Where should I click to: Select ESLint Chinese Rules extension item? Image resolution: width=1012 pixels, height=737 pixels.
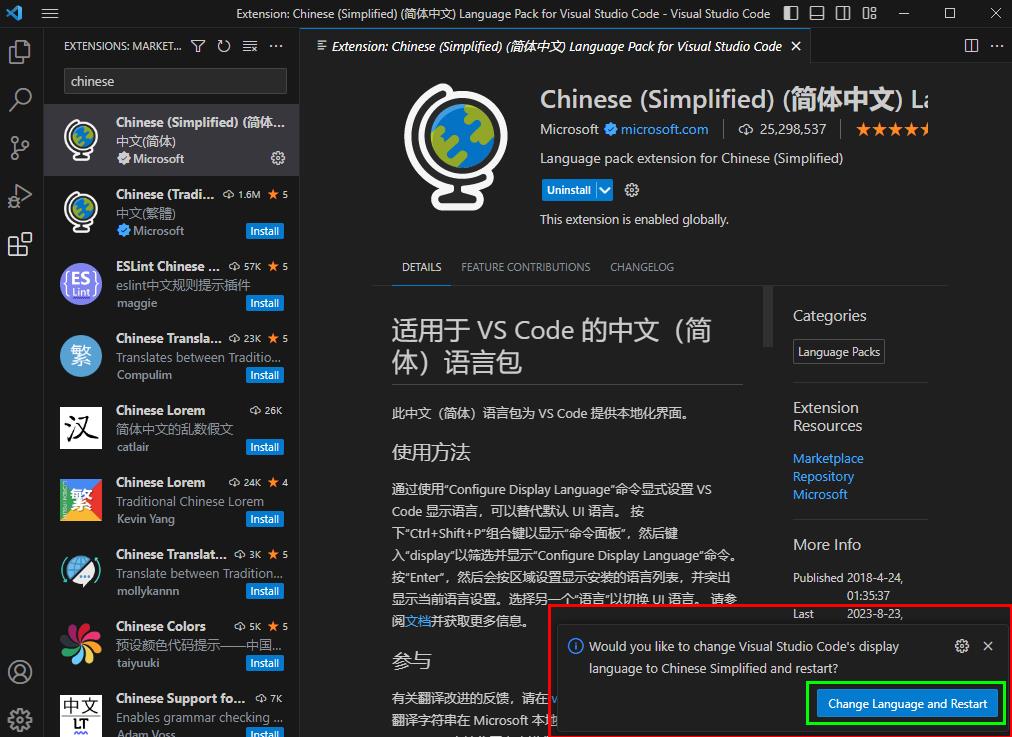[171, 284]
